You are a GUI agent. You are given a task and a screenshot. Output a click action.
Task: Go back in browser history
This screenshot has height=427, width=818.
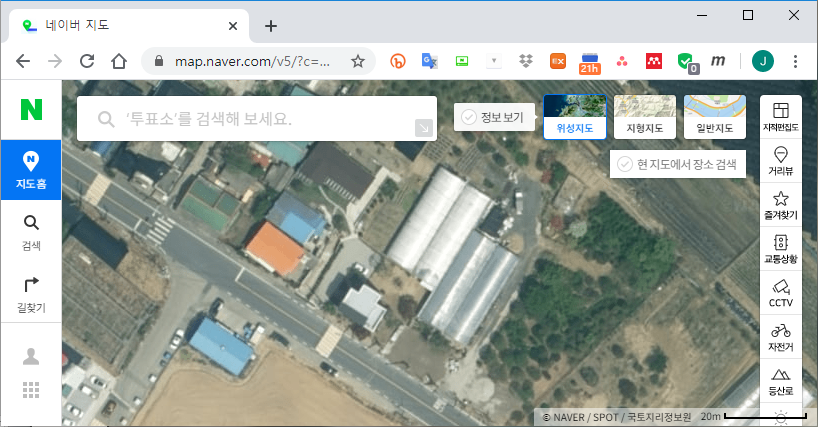point(23,61)
